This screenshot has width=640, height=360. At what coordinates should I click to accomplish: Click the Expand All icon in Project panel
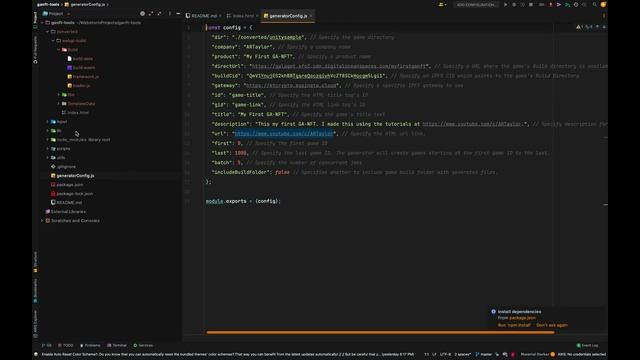click(151, 14)
